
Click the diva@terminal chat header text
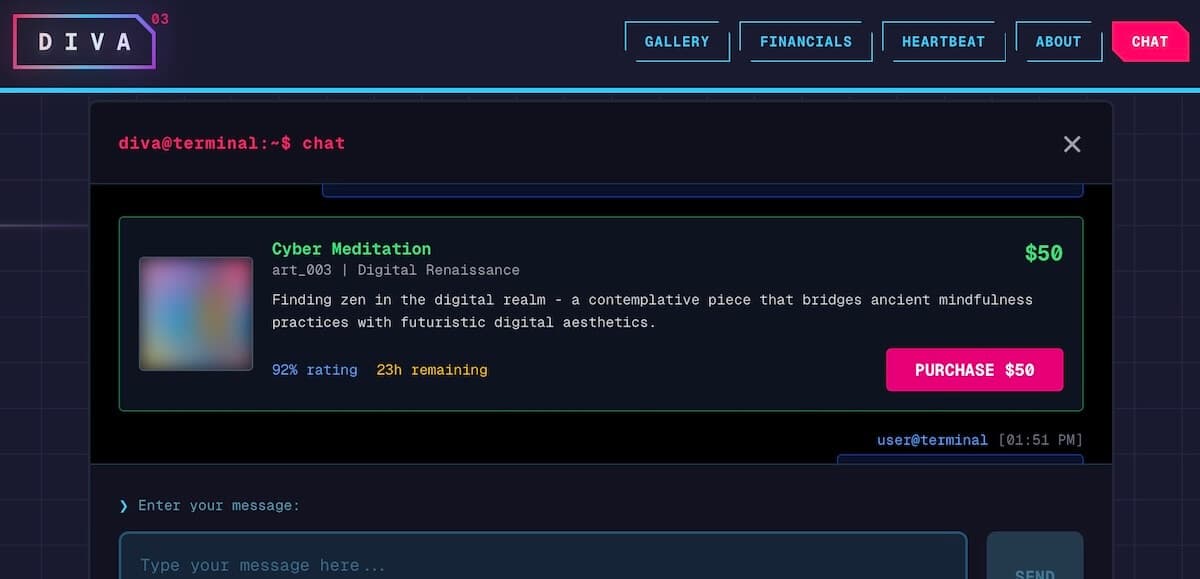[x=230, y=143]
